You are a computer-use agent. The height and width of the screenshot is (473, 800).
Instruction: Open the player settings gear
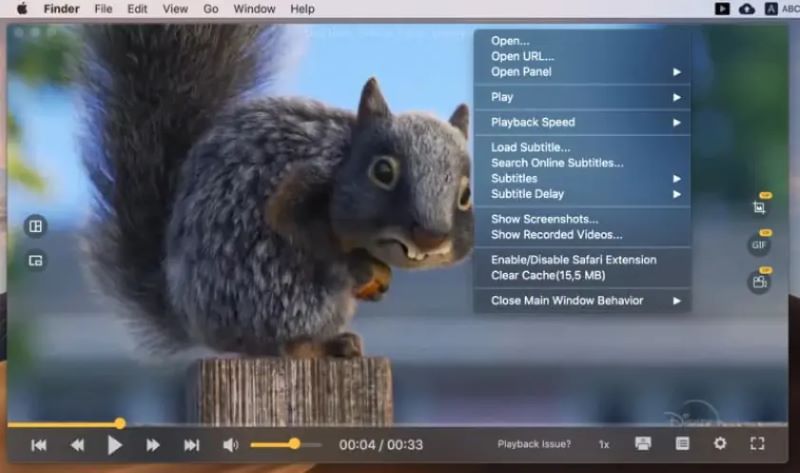click(x=719, y=444)
